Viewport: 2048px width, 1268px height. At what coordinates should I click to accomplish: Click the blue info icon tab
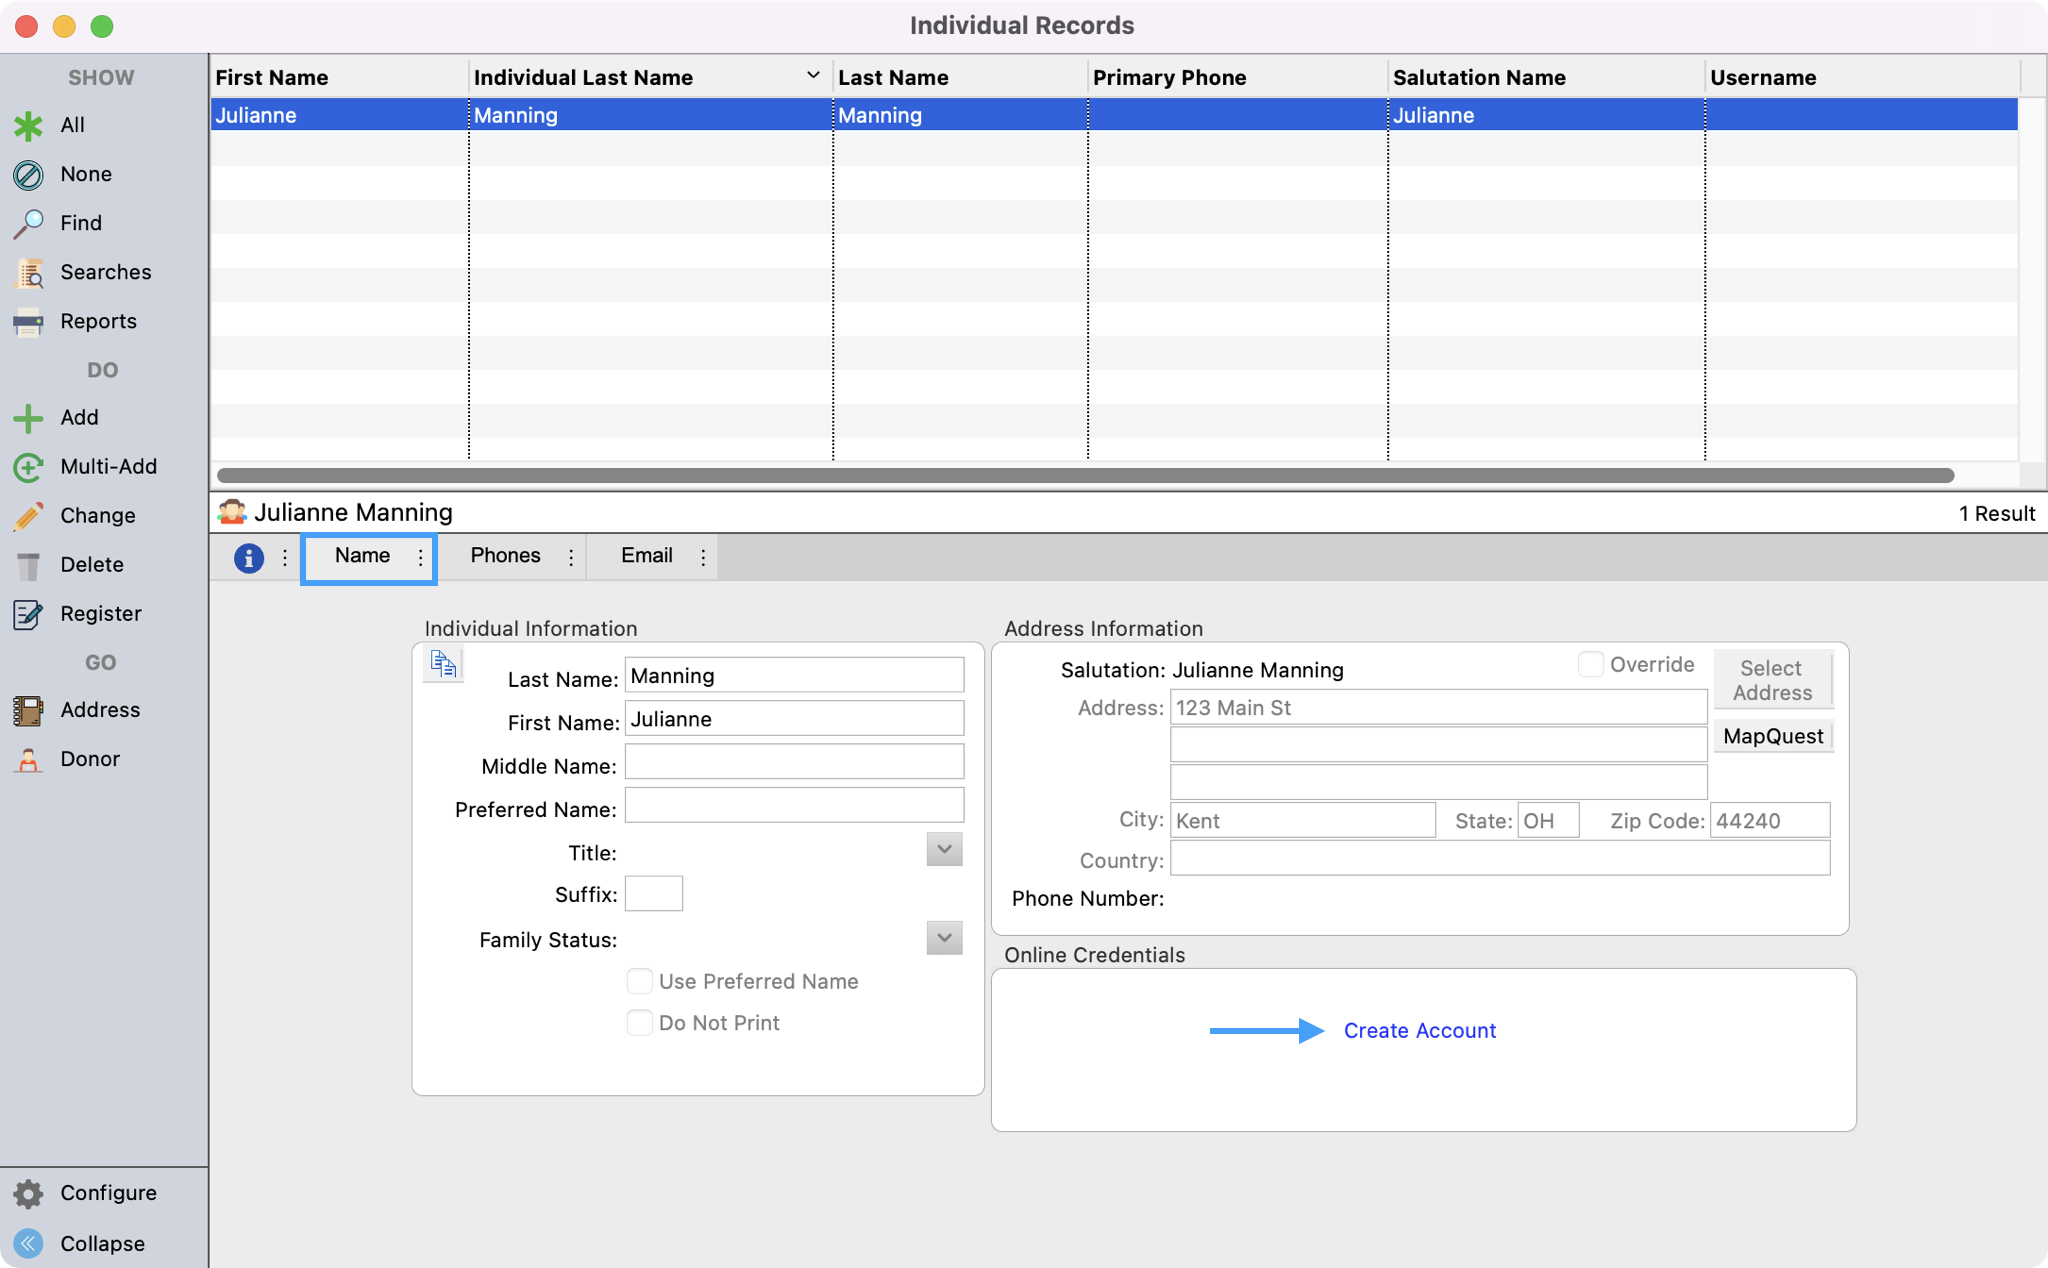(248, 557)
